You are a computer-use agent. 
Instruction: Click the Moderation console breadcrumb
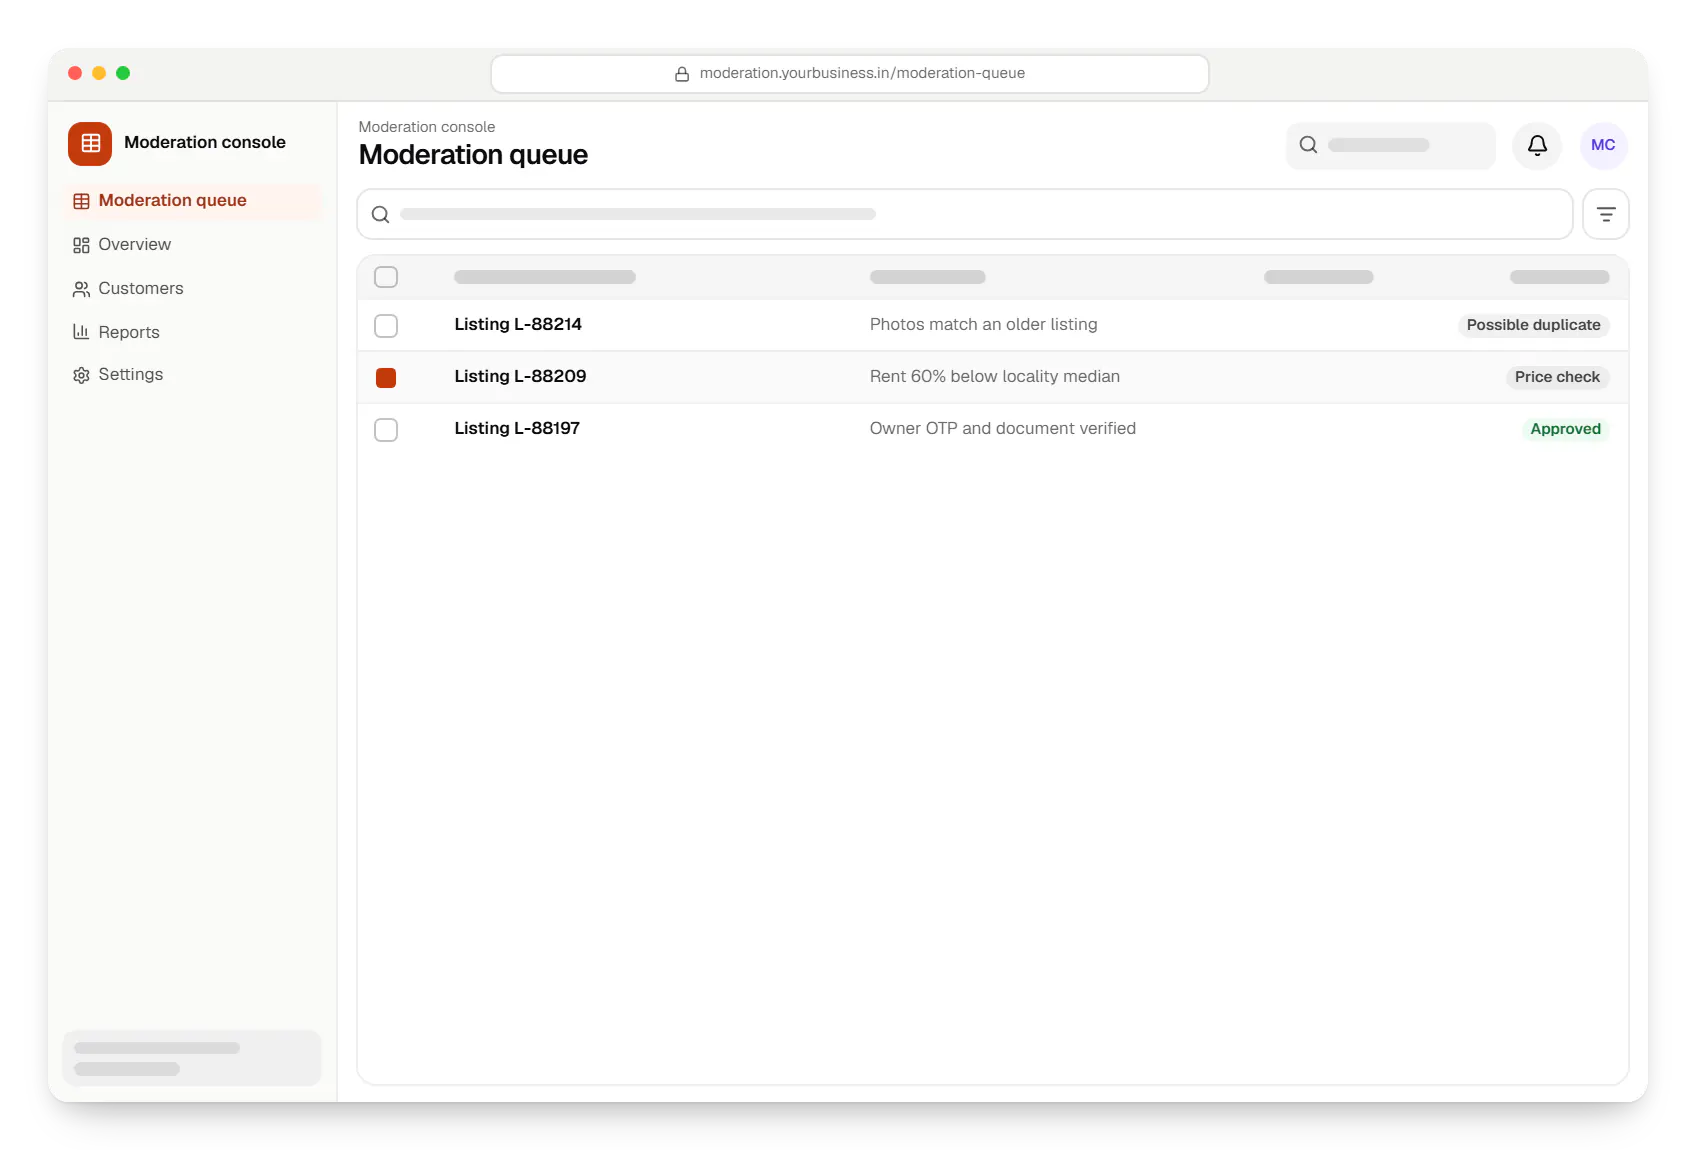[427, 127]
